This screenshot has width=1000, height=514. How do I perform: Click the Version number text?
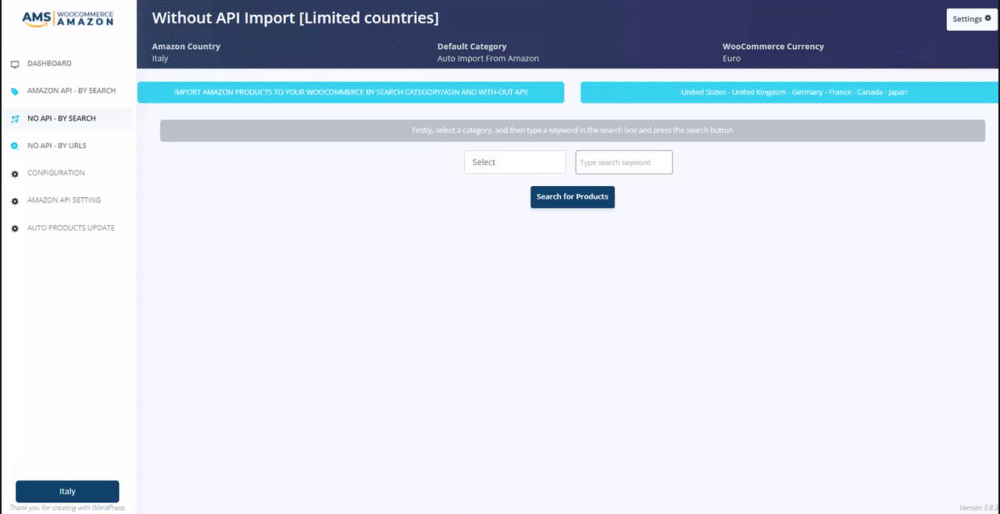pos(978,508)
